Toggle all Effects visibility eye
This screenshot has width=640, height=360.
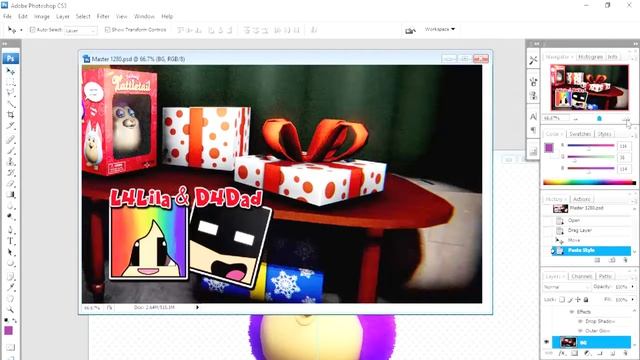572,312
